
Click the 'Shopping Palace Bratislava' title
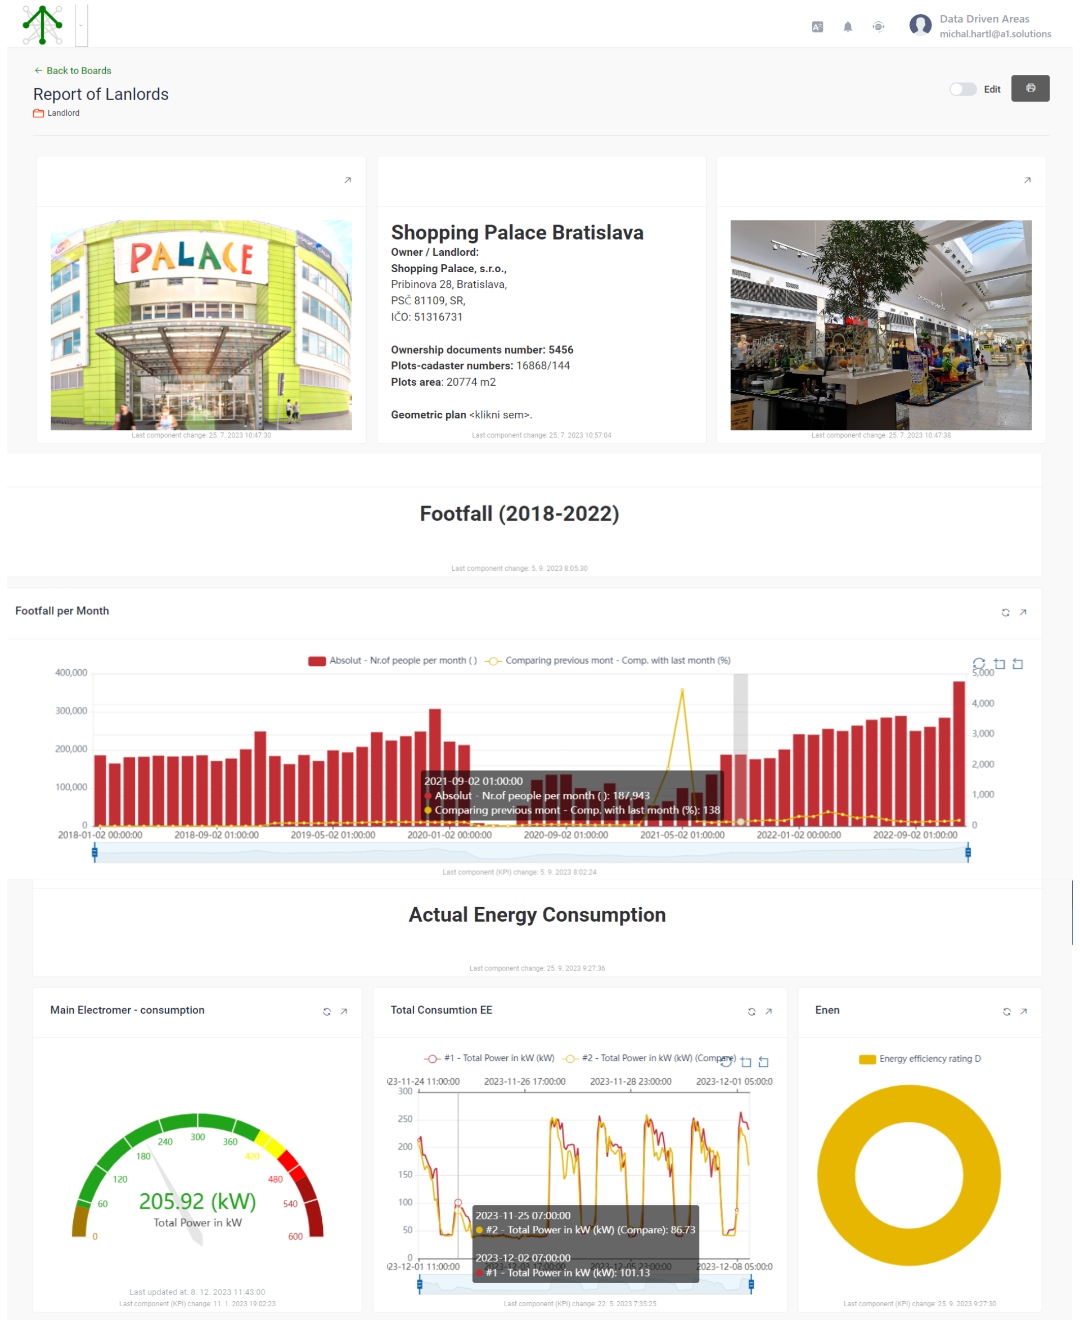[x=517, y=233]
